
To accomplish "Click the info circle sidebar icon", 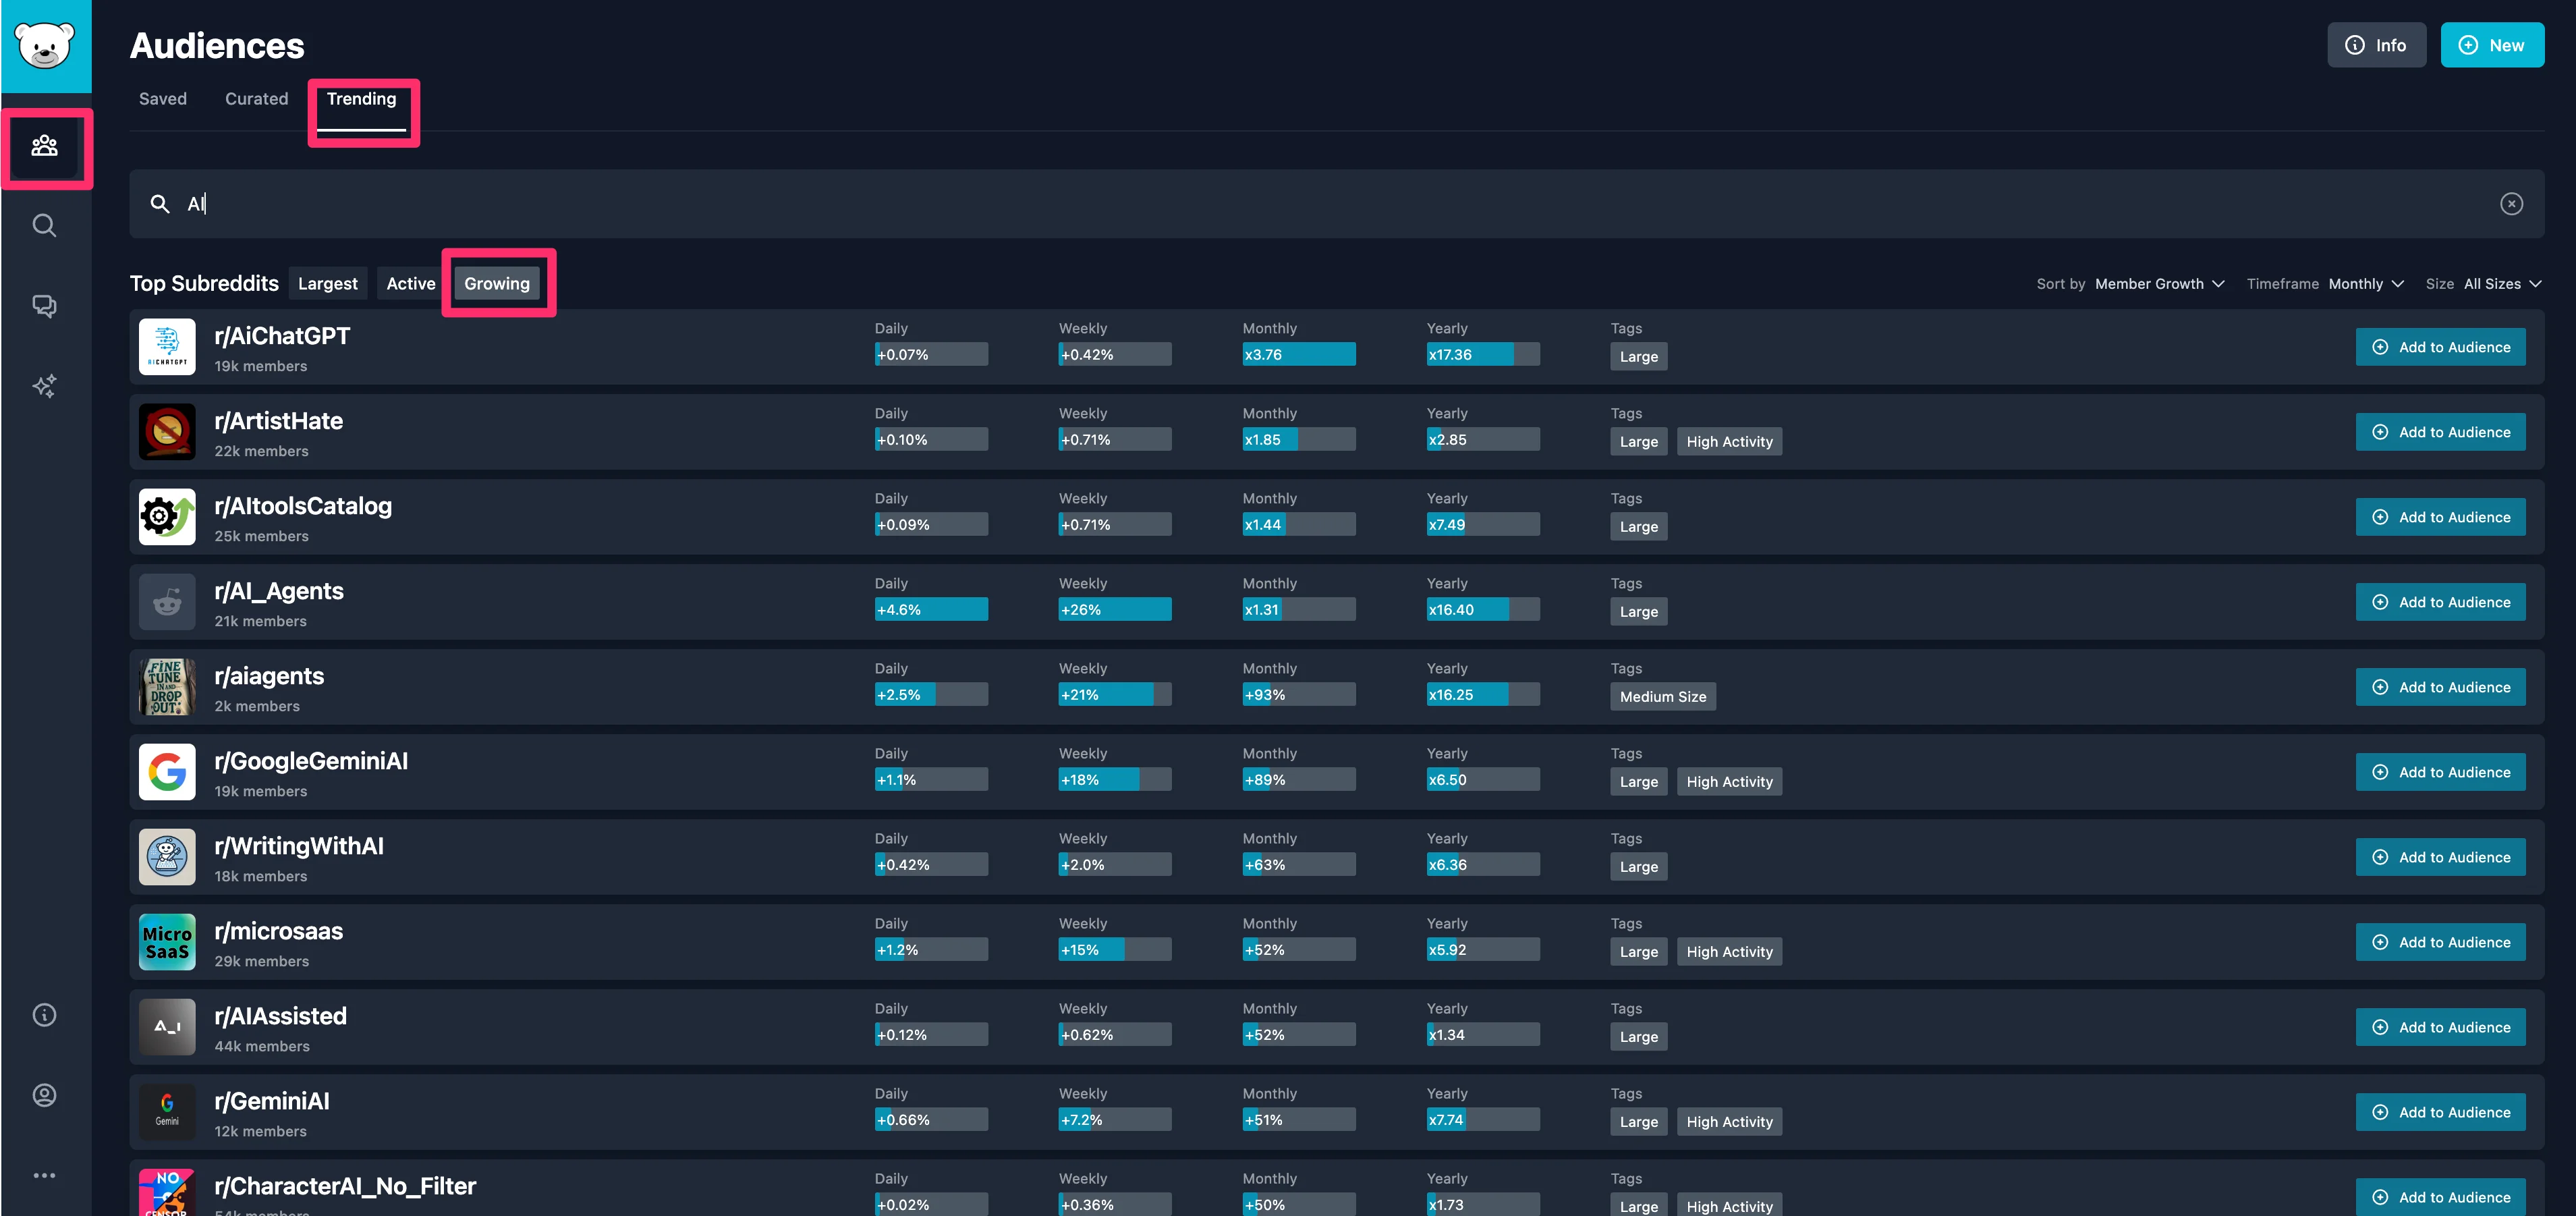I will (45, 1015).
